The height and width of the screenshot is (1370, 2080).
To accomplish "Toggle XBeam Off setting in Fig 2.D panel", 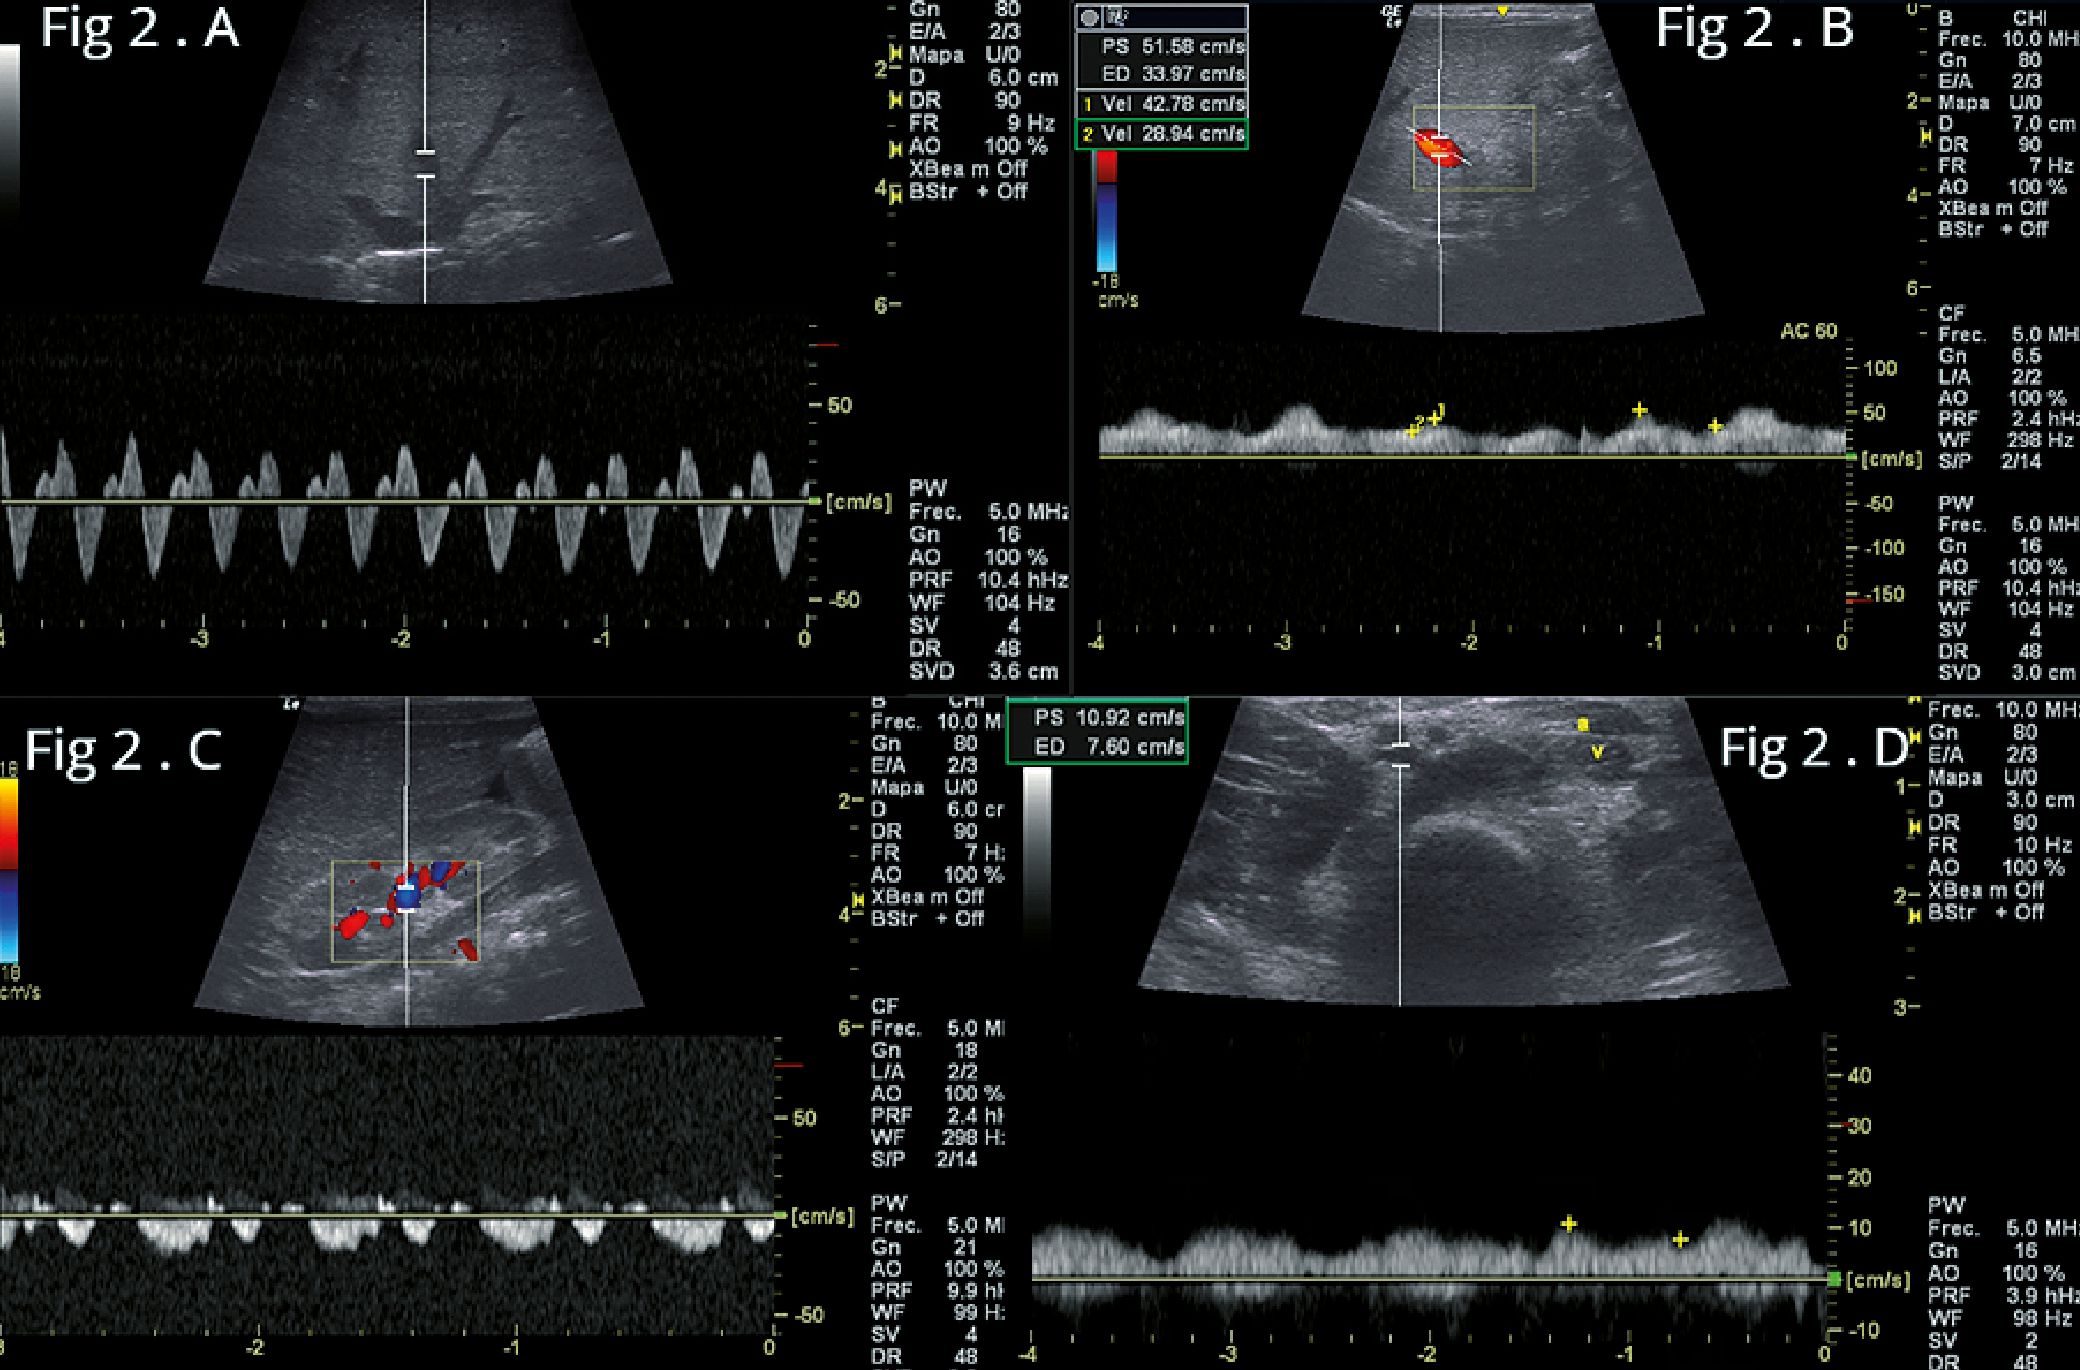I will [x=1985, y=890].
